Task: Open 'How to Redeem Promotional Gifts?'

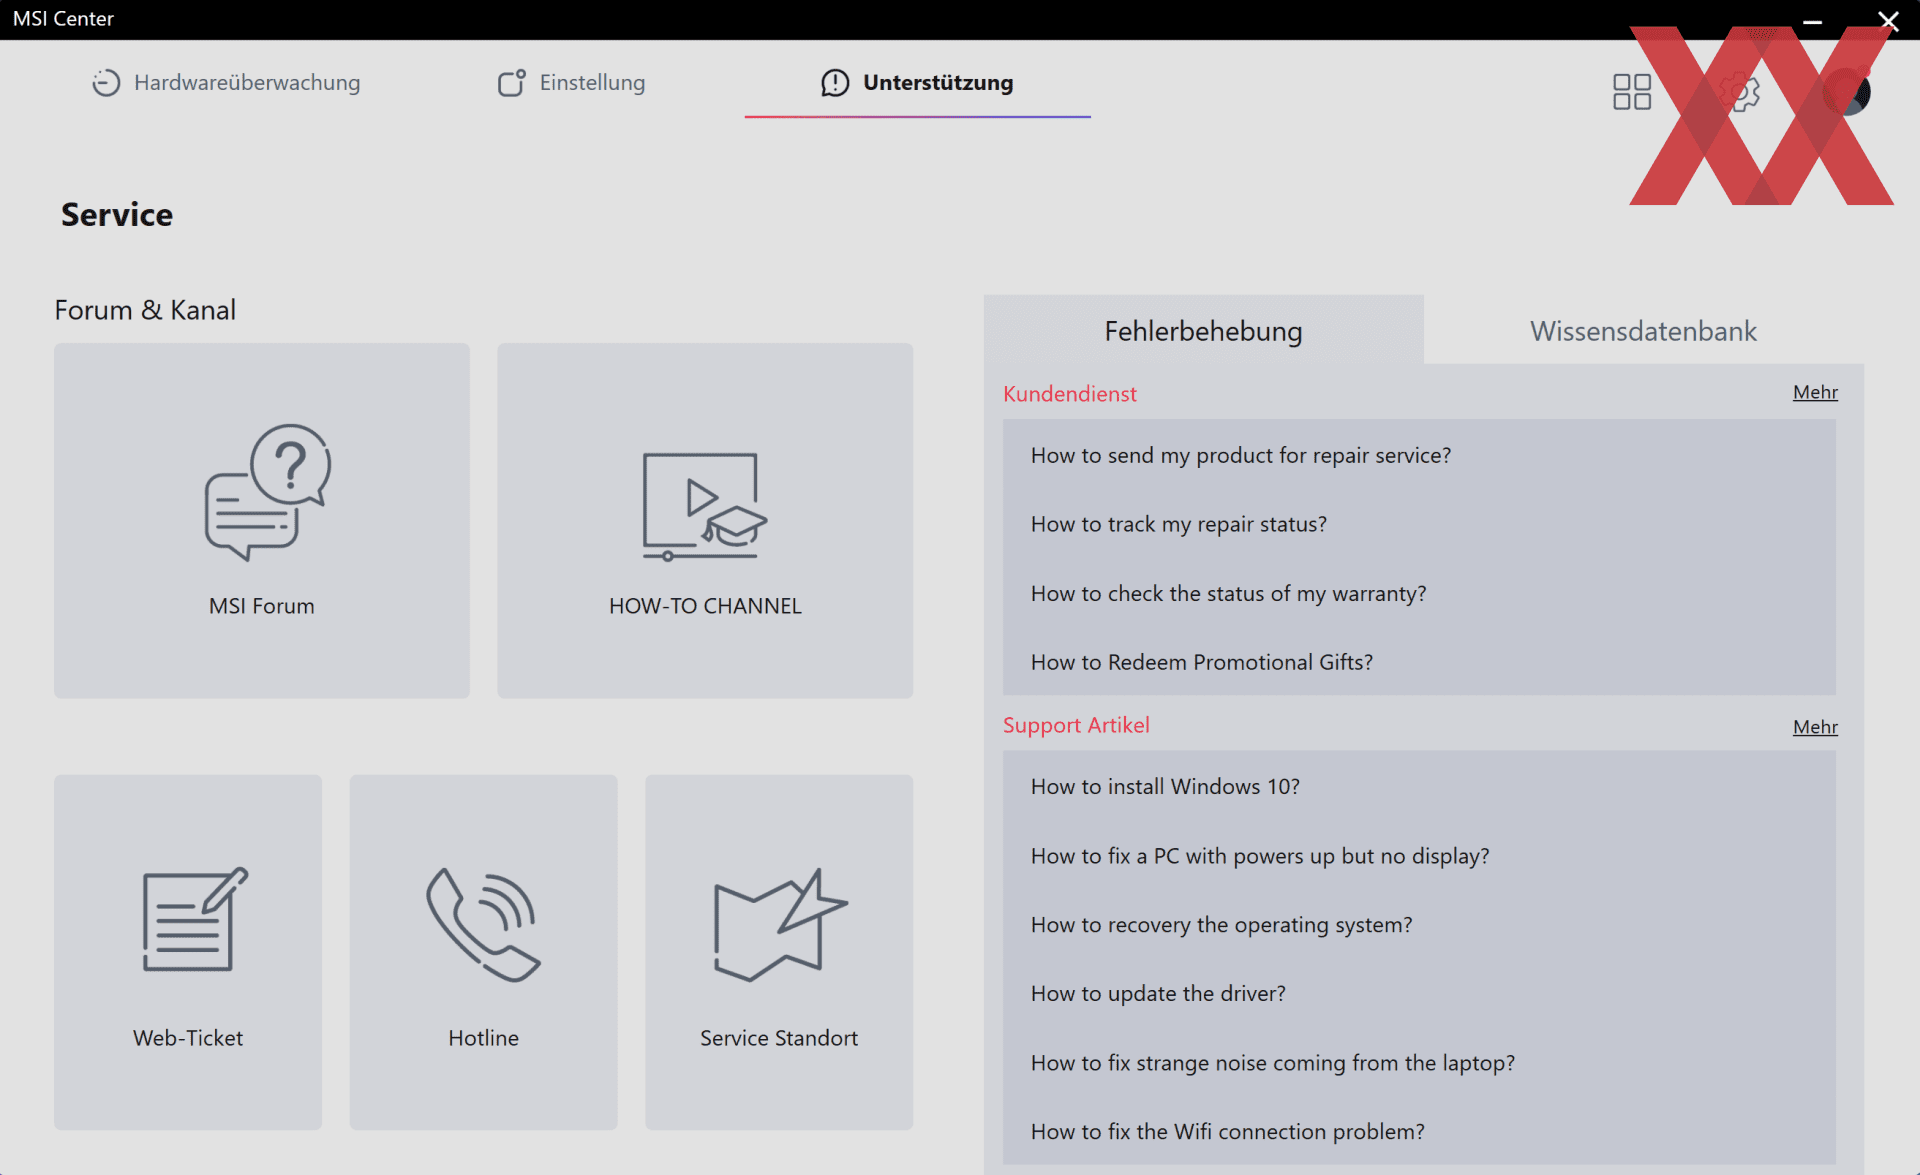Action: 1419,662
